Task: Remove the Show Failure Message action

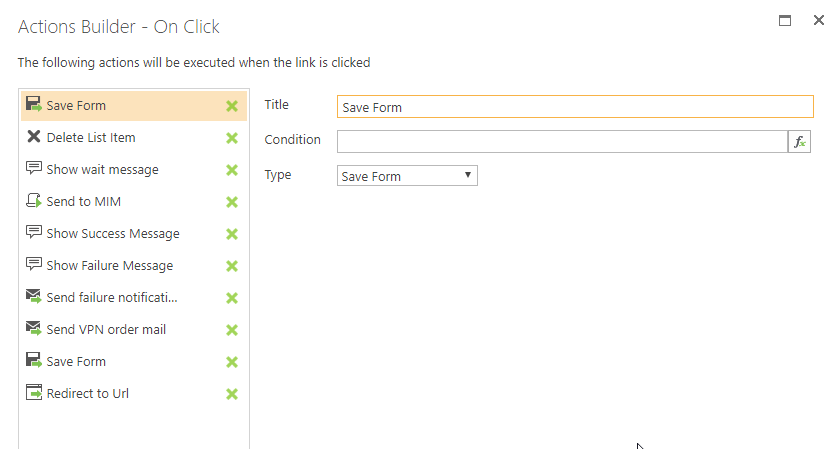Action: coord(232,266)
